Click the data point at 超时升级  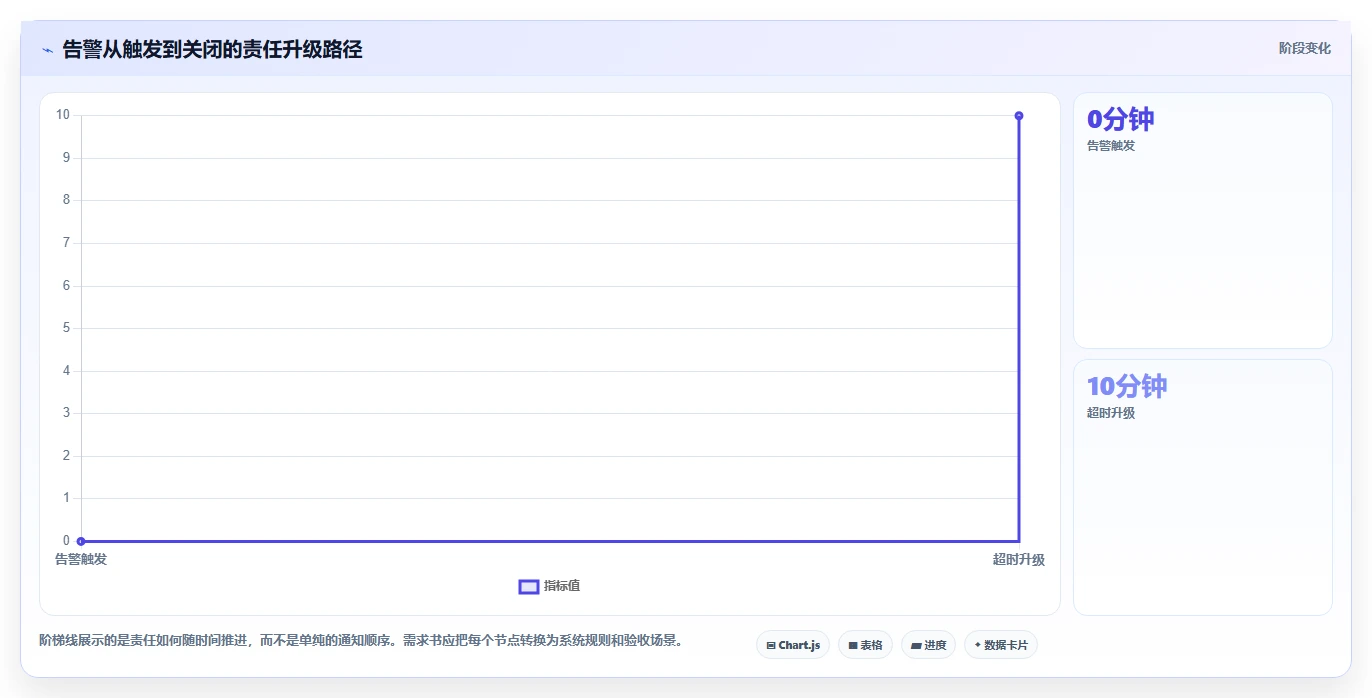pos(1019,116)
